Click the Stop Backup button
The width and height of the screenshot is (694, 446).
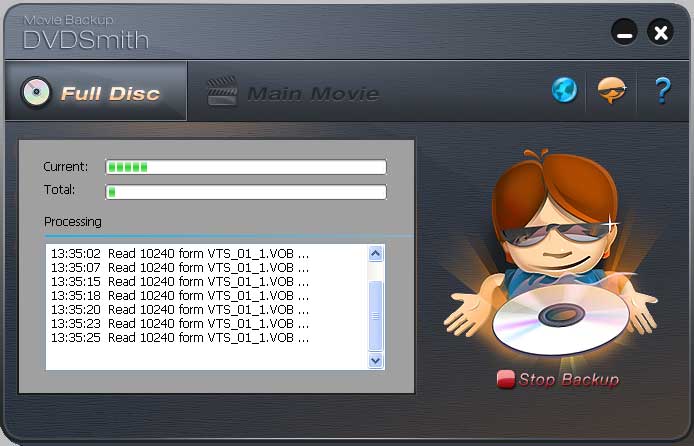(558, 379)
